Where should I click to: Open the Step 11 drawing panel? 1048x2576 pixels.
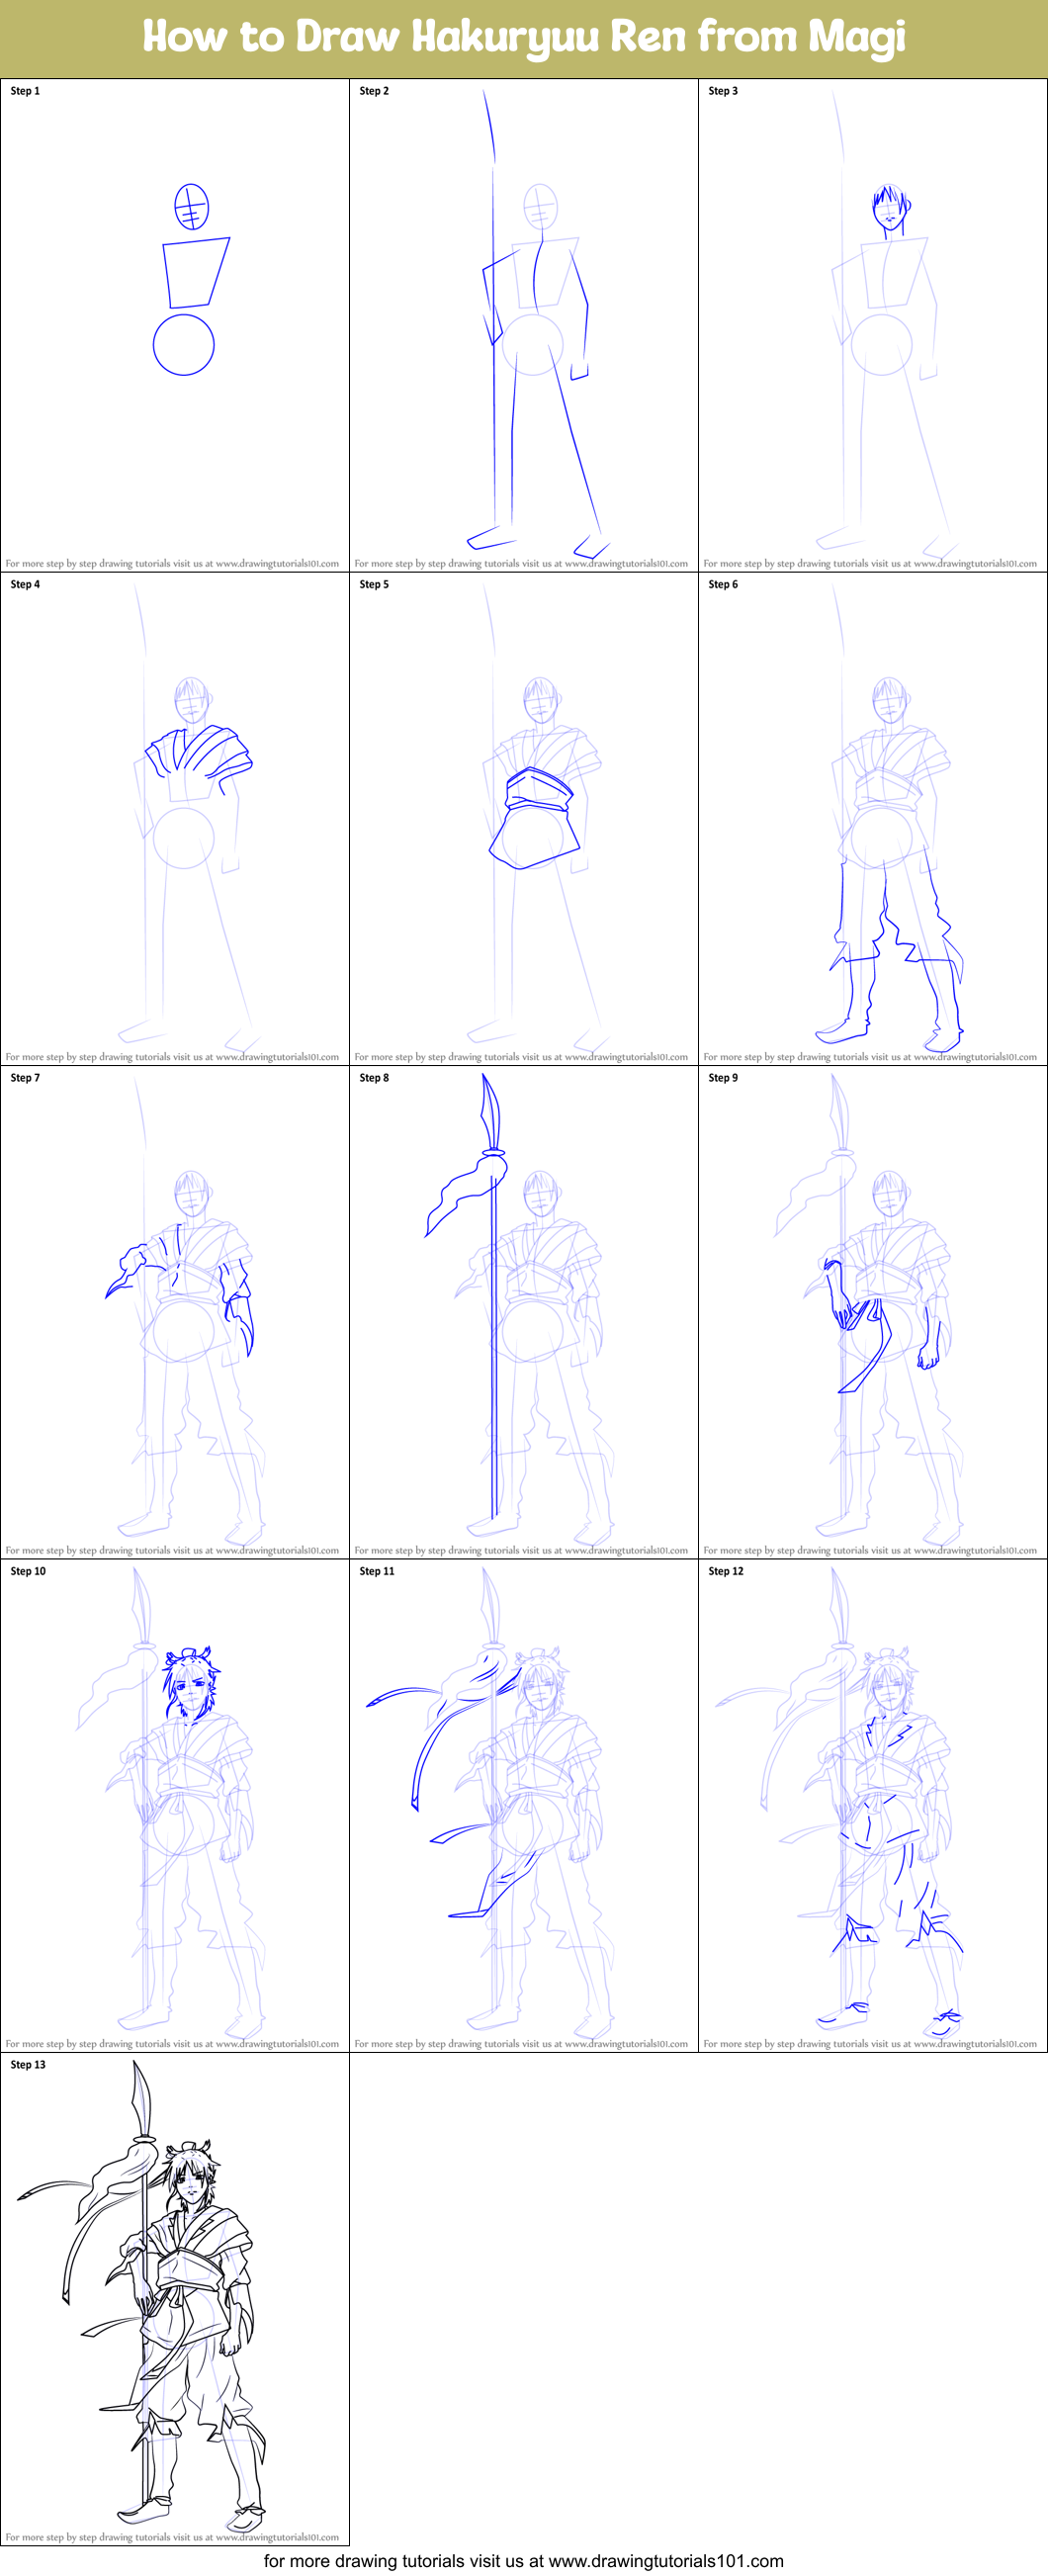tap(524, 1805)
